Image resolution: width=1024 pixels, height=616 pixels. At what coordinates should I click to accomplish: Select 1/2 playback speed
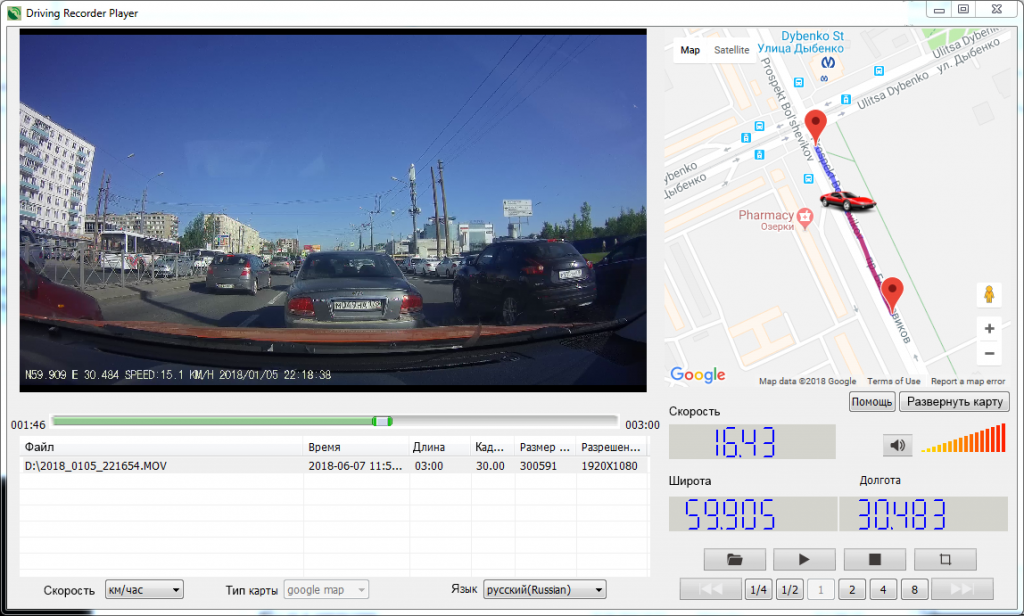click(790, 589)
